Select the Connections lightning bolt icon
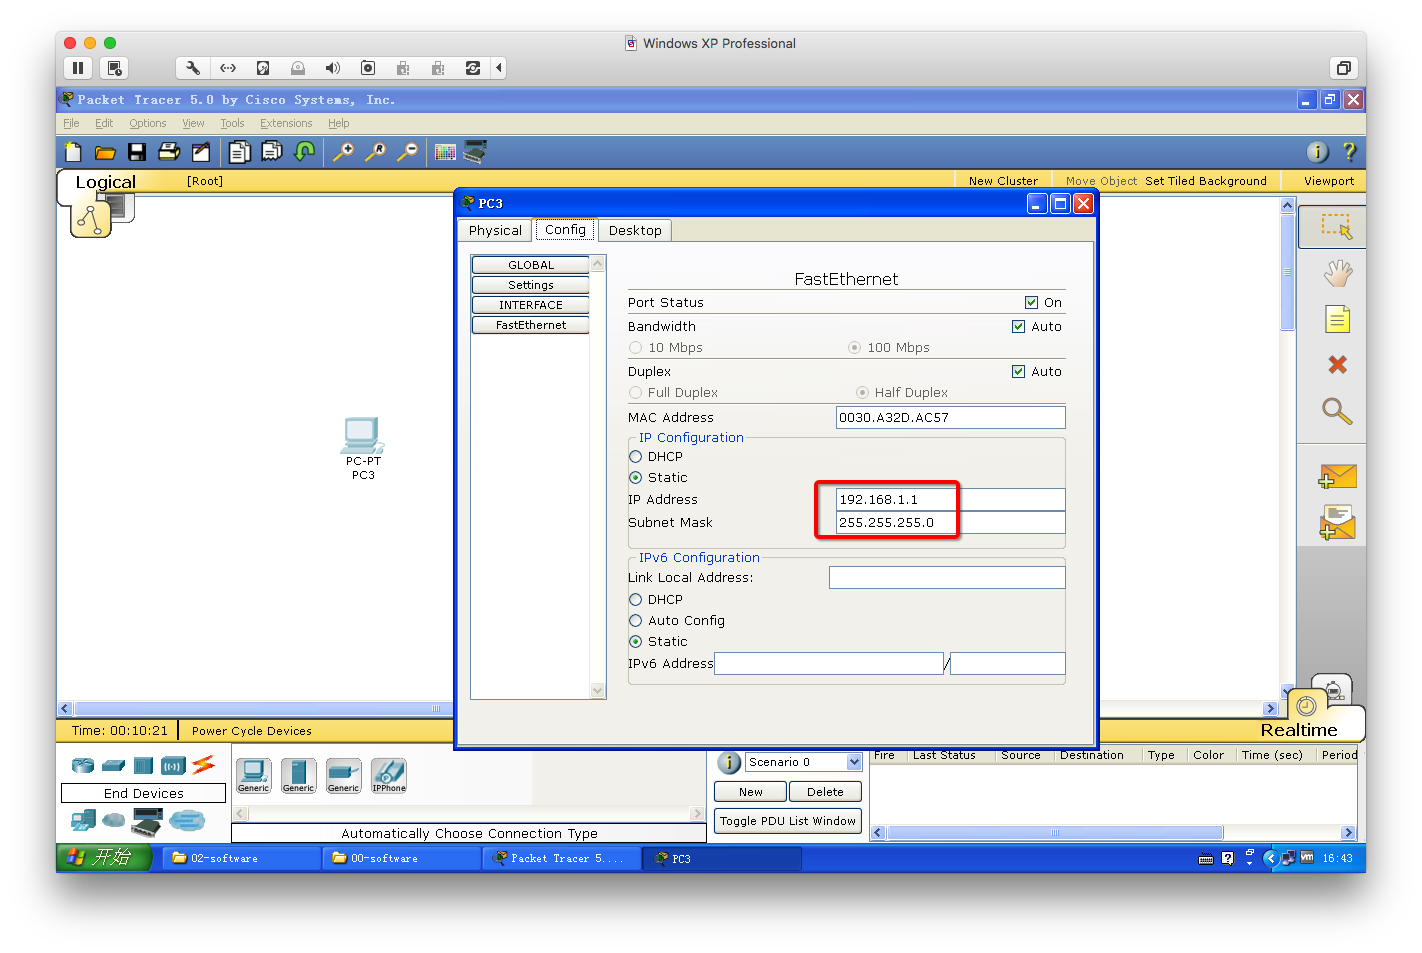Viewport: 1422px width, 953px height. [203, 765]
